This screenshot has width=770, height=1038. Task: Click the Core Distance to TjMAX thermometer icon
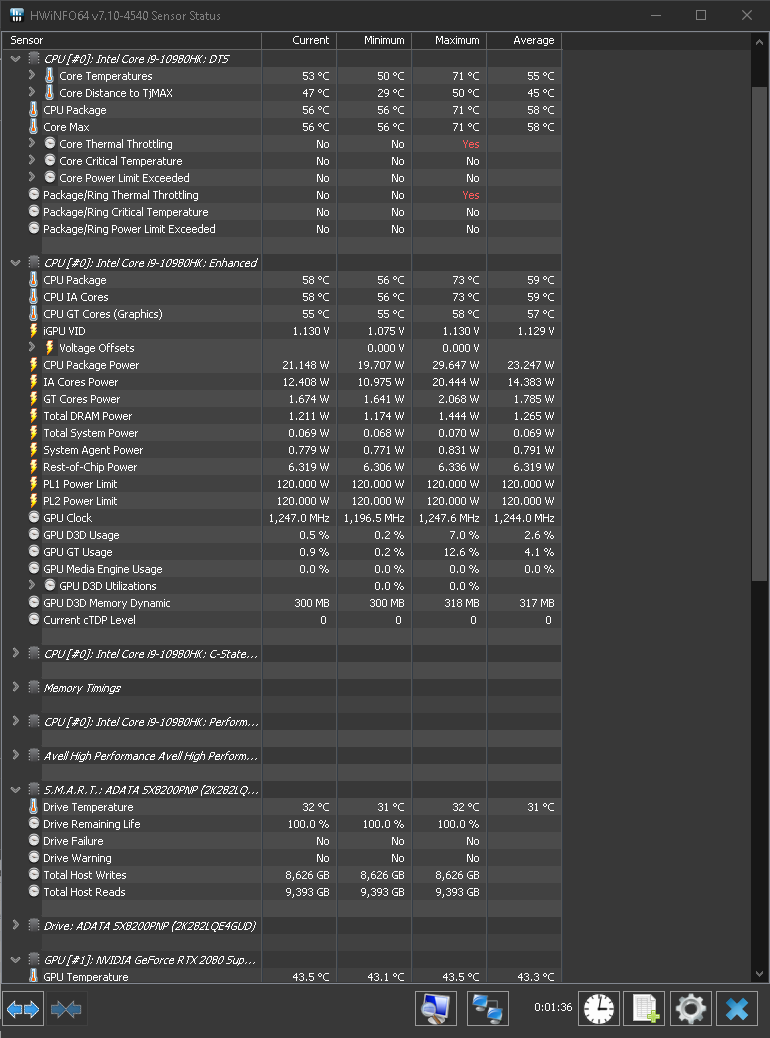tap(50, 93)
